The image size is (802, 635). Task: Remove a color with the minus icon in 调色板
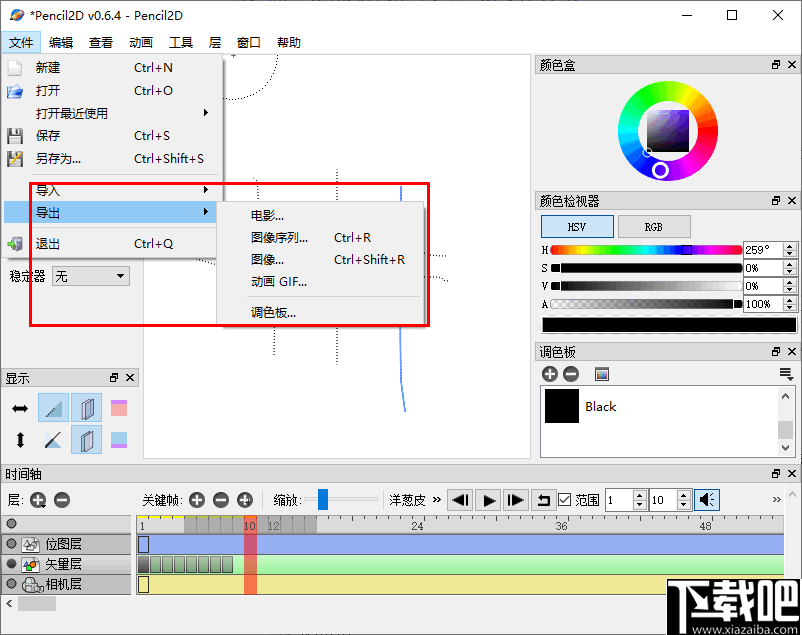(571, 373)
